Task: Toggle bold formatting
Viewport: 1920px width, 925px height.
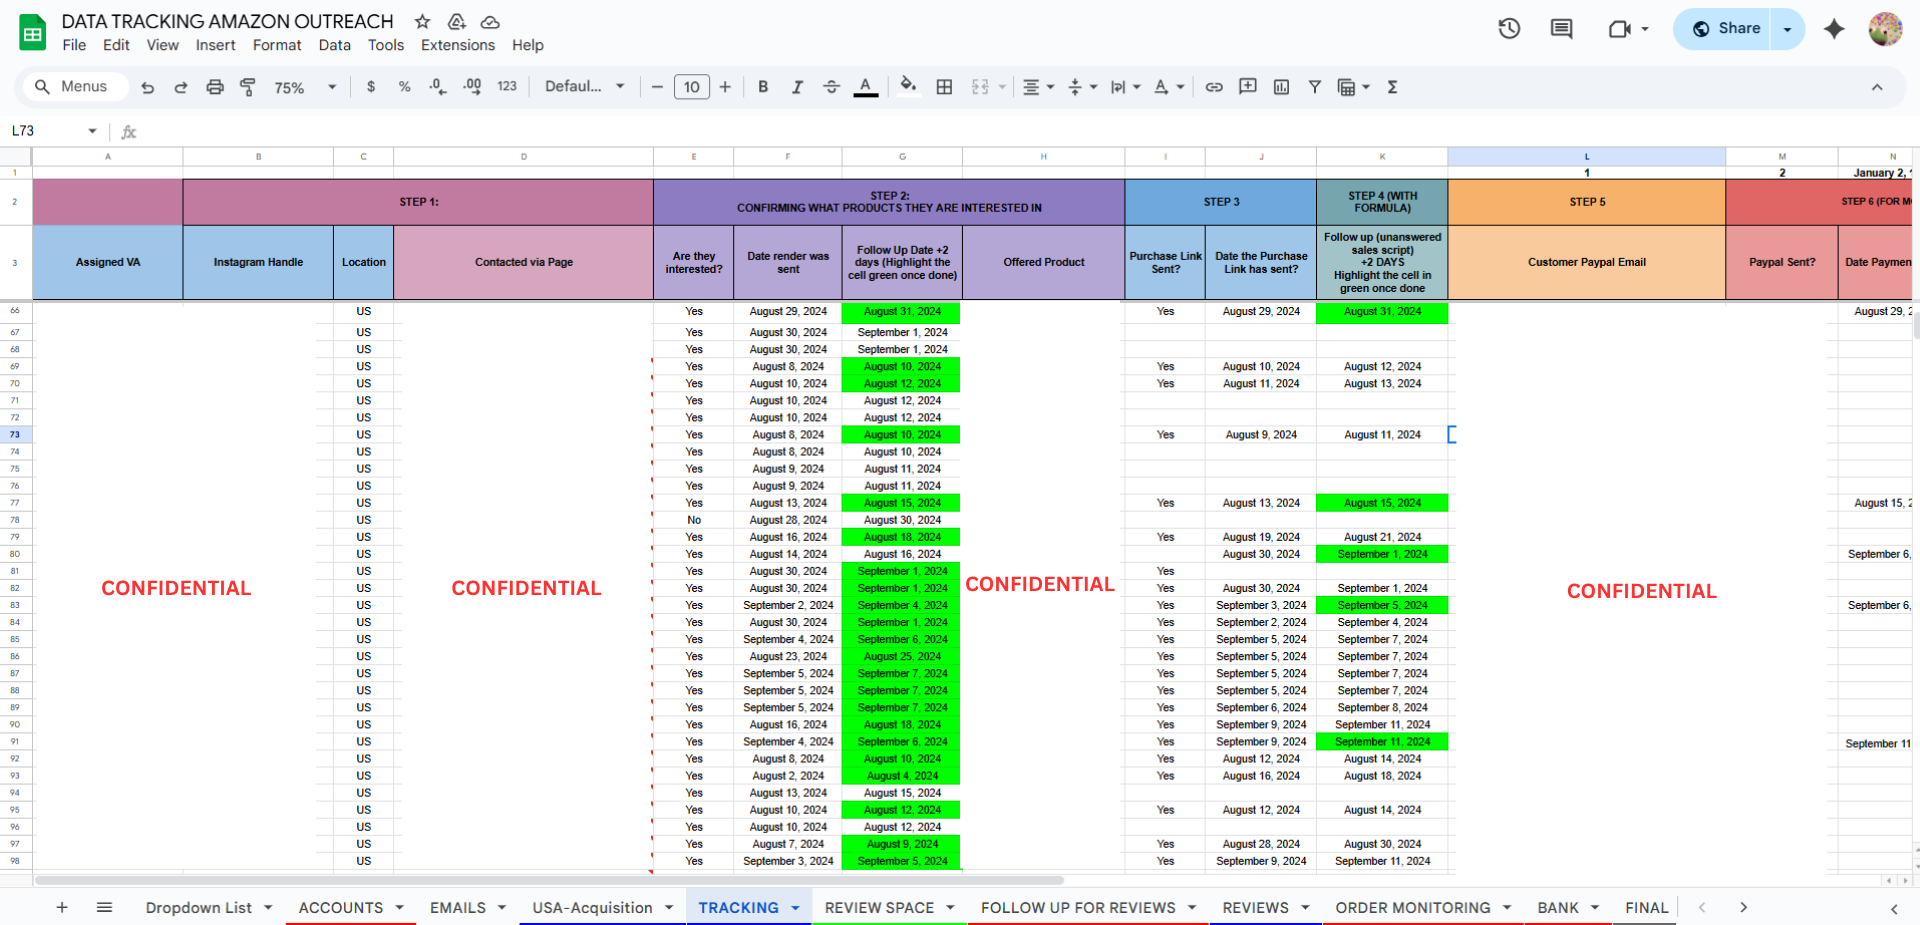Action: (x=763, y=87)
